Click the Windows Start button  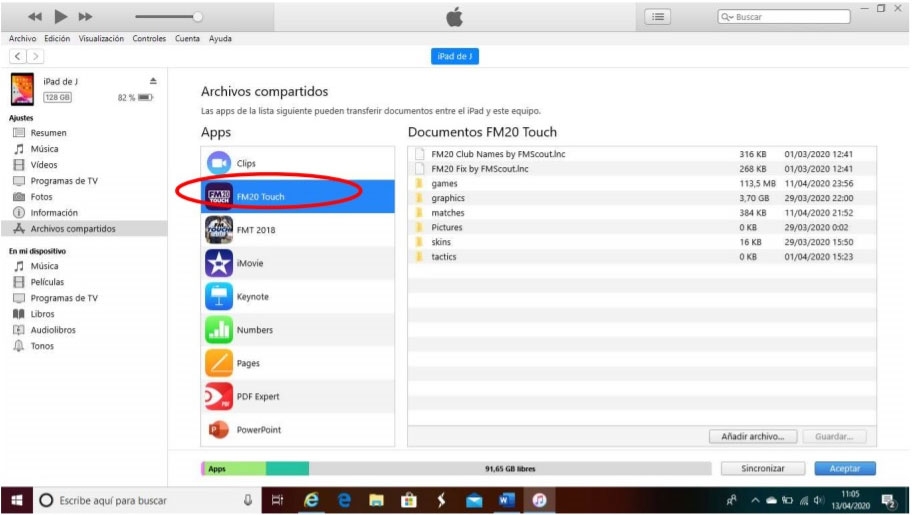click(17, 500)
